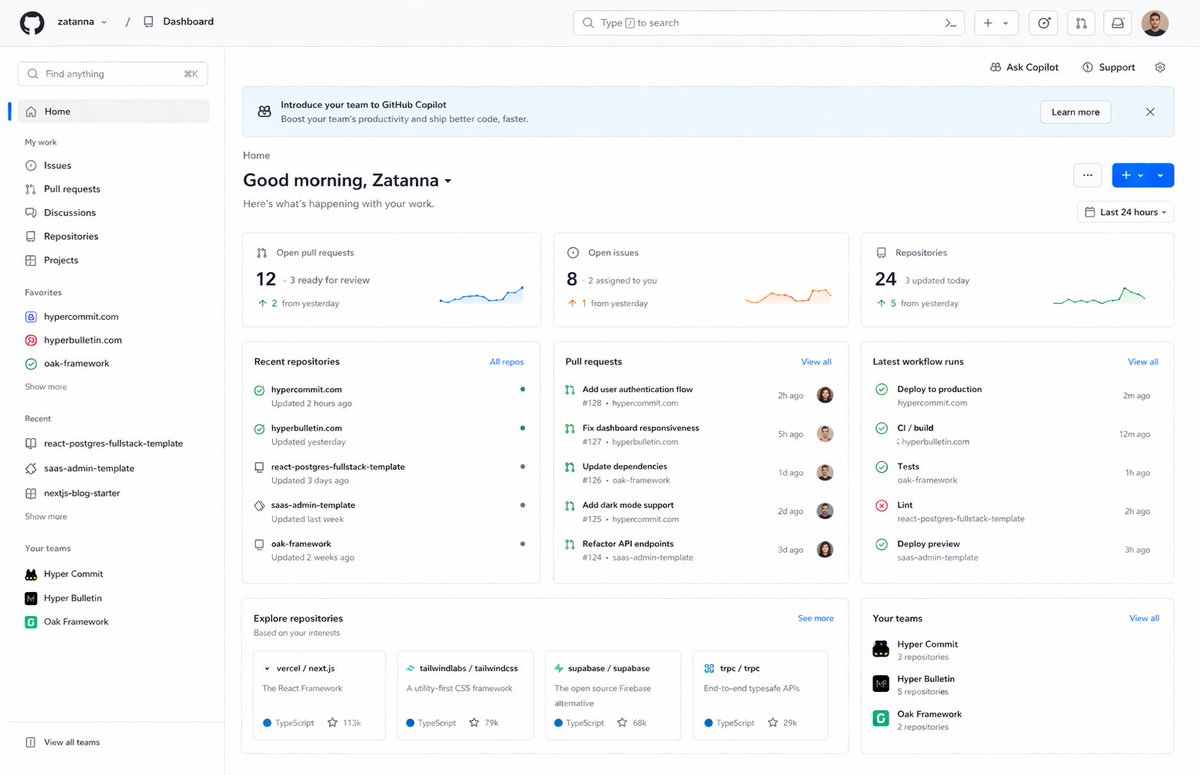Open the settings gear beside Support
The width and height of the screenshot is (1200, 775).
(x=1160, y=67)
